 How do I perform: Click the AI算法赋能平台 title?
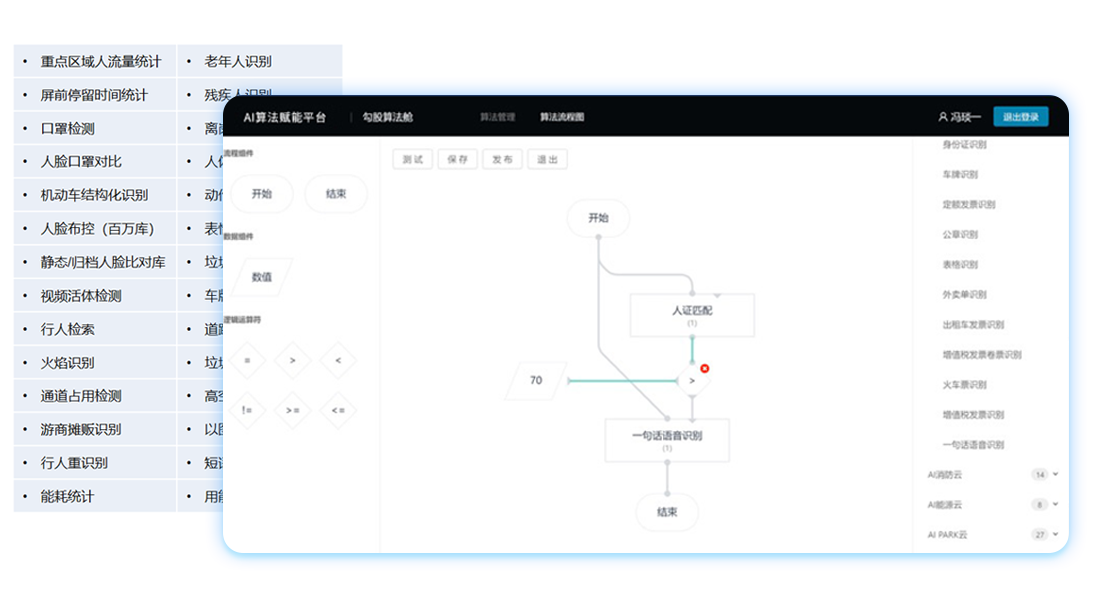284,118
